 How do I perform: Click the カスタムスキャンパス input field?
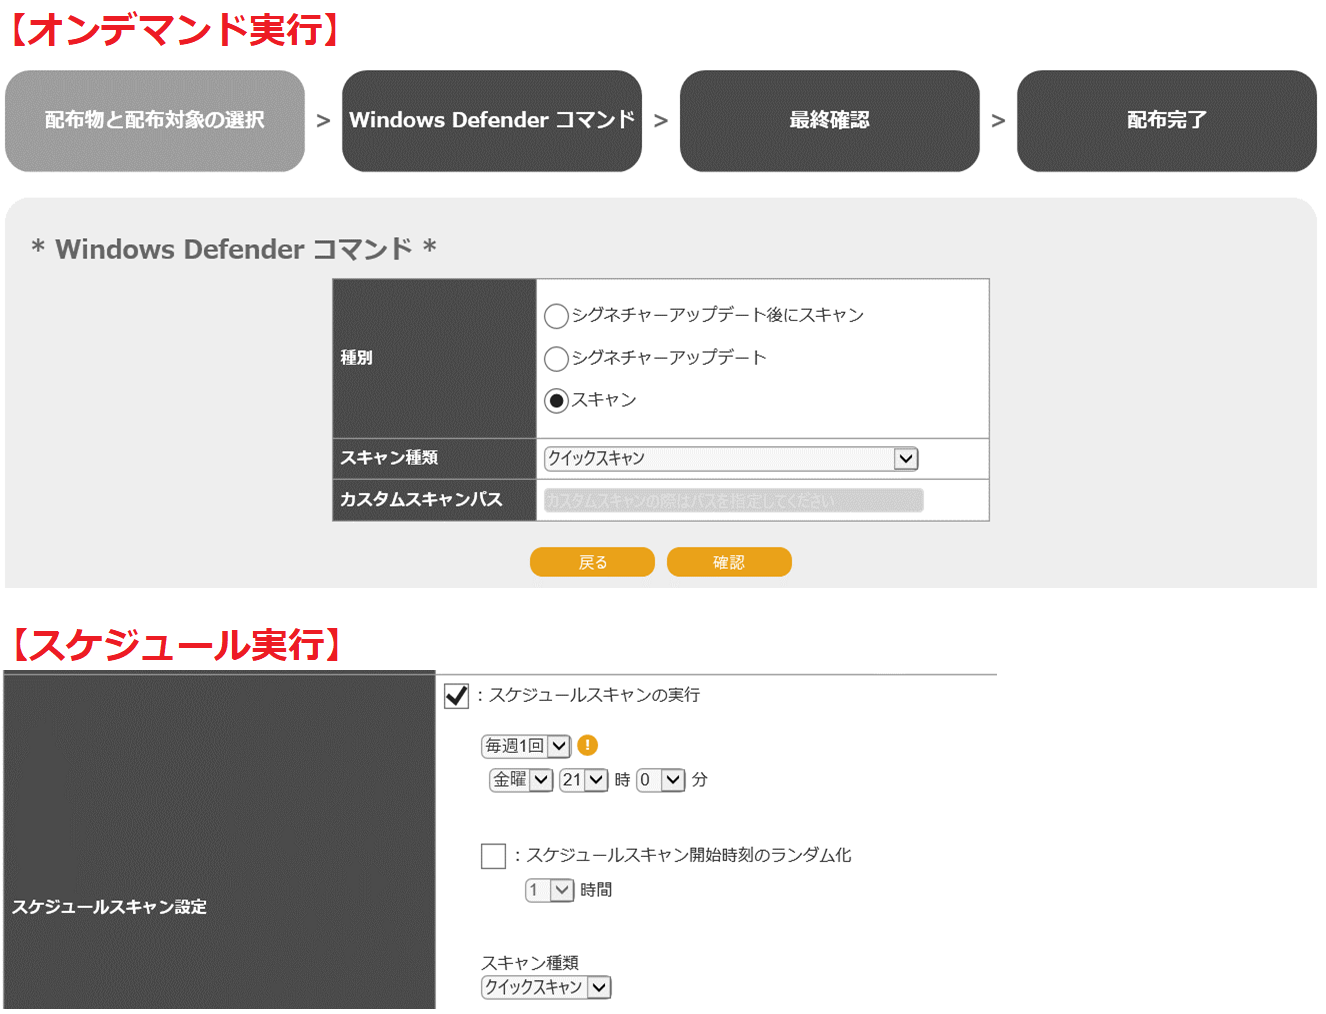pos(733,500)
